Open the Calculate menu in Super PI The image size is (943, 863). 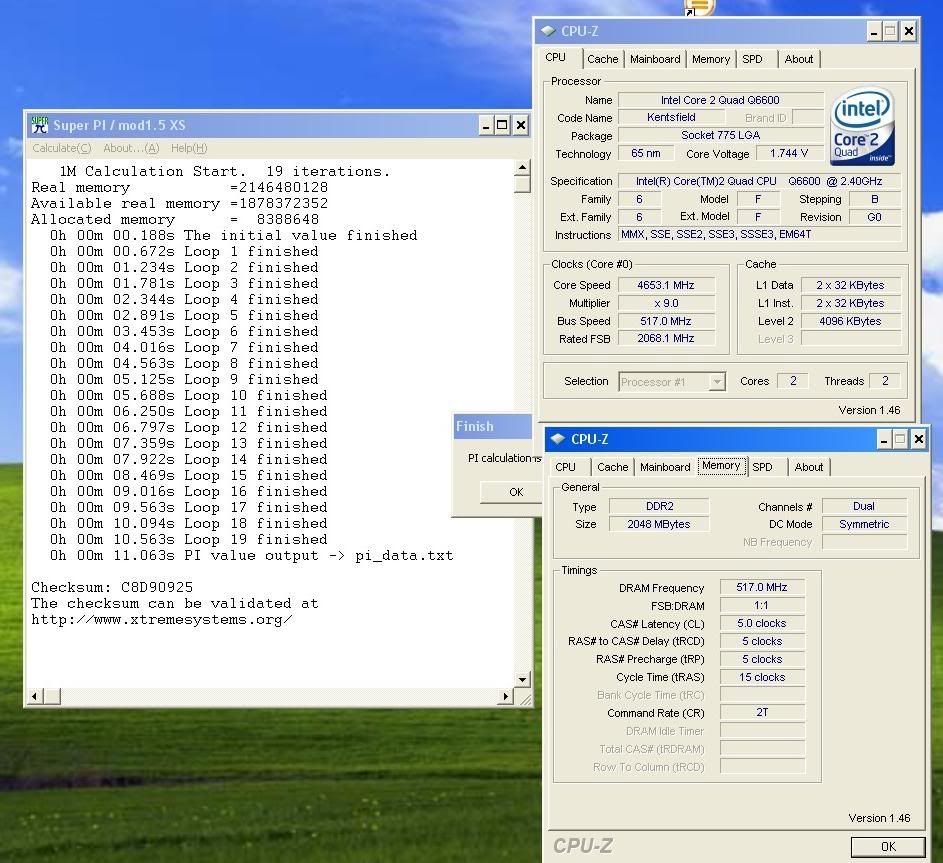[x=61, y=148]
